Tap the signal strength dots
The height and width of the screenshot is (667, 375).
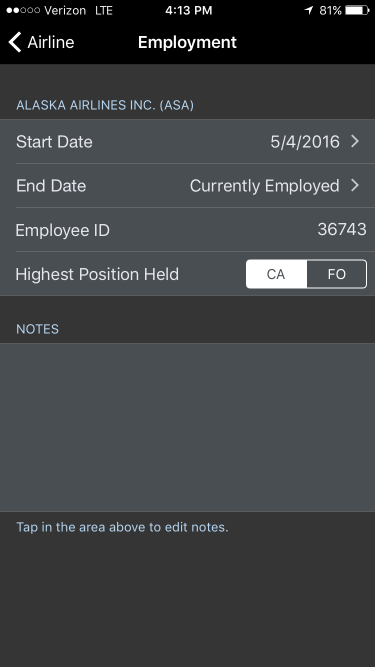23,11
